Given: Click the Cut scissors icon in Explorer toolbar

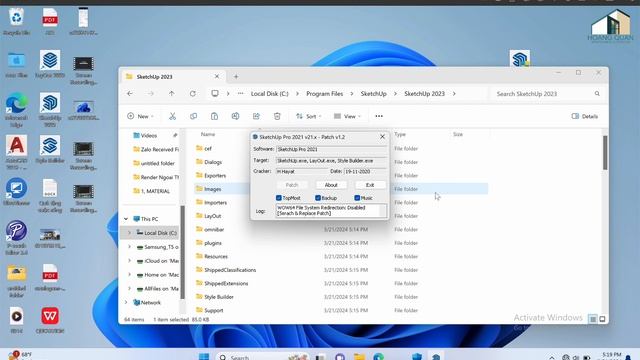Looking at the screenshot, I should (x=172, y=116).
